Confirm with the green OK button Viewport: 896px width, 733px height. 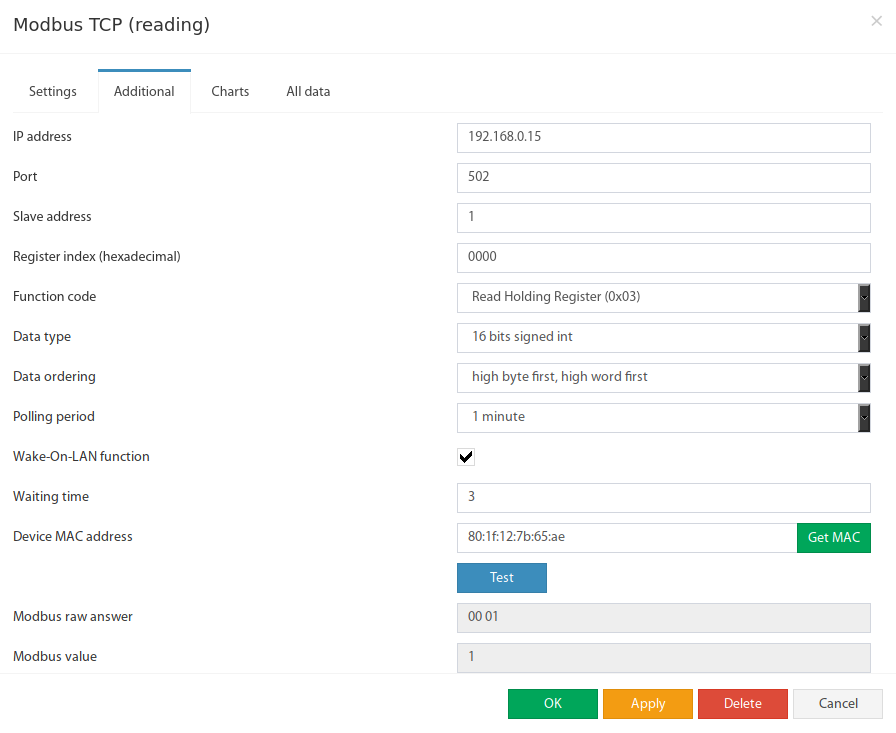(x=553, y=703)
